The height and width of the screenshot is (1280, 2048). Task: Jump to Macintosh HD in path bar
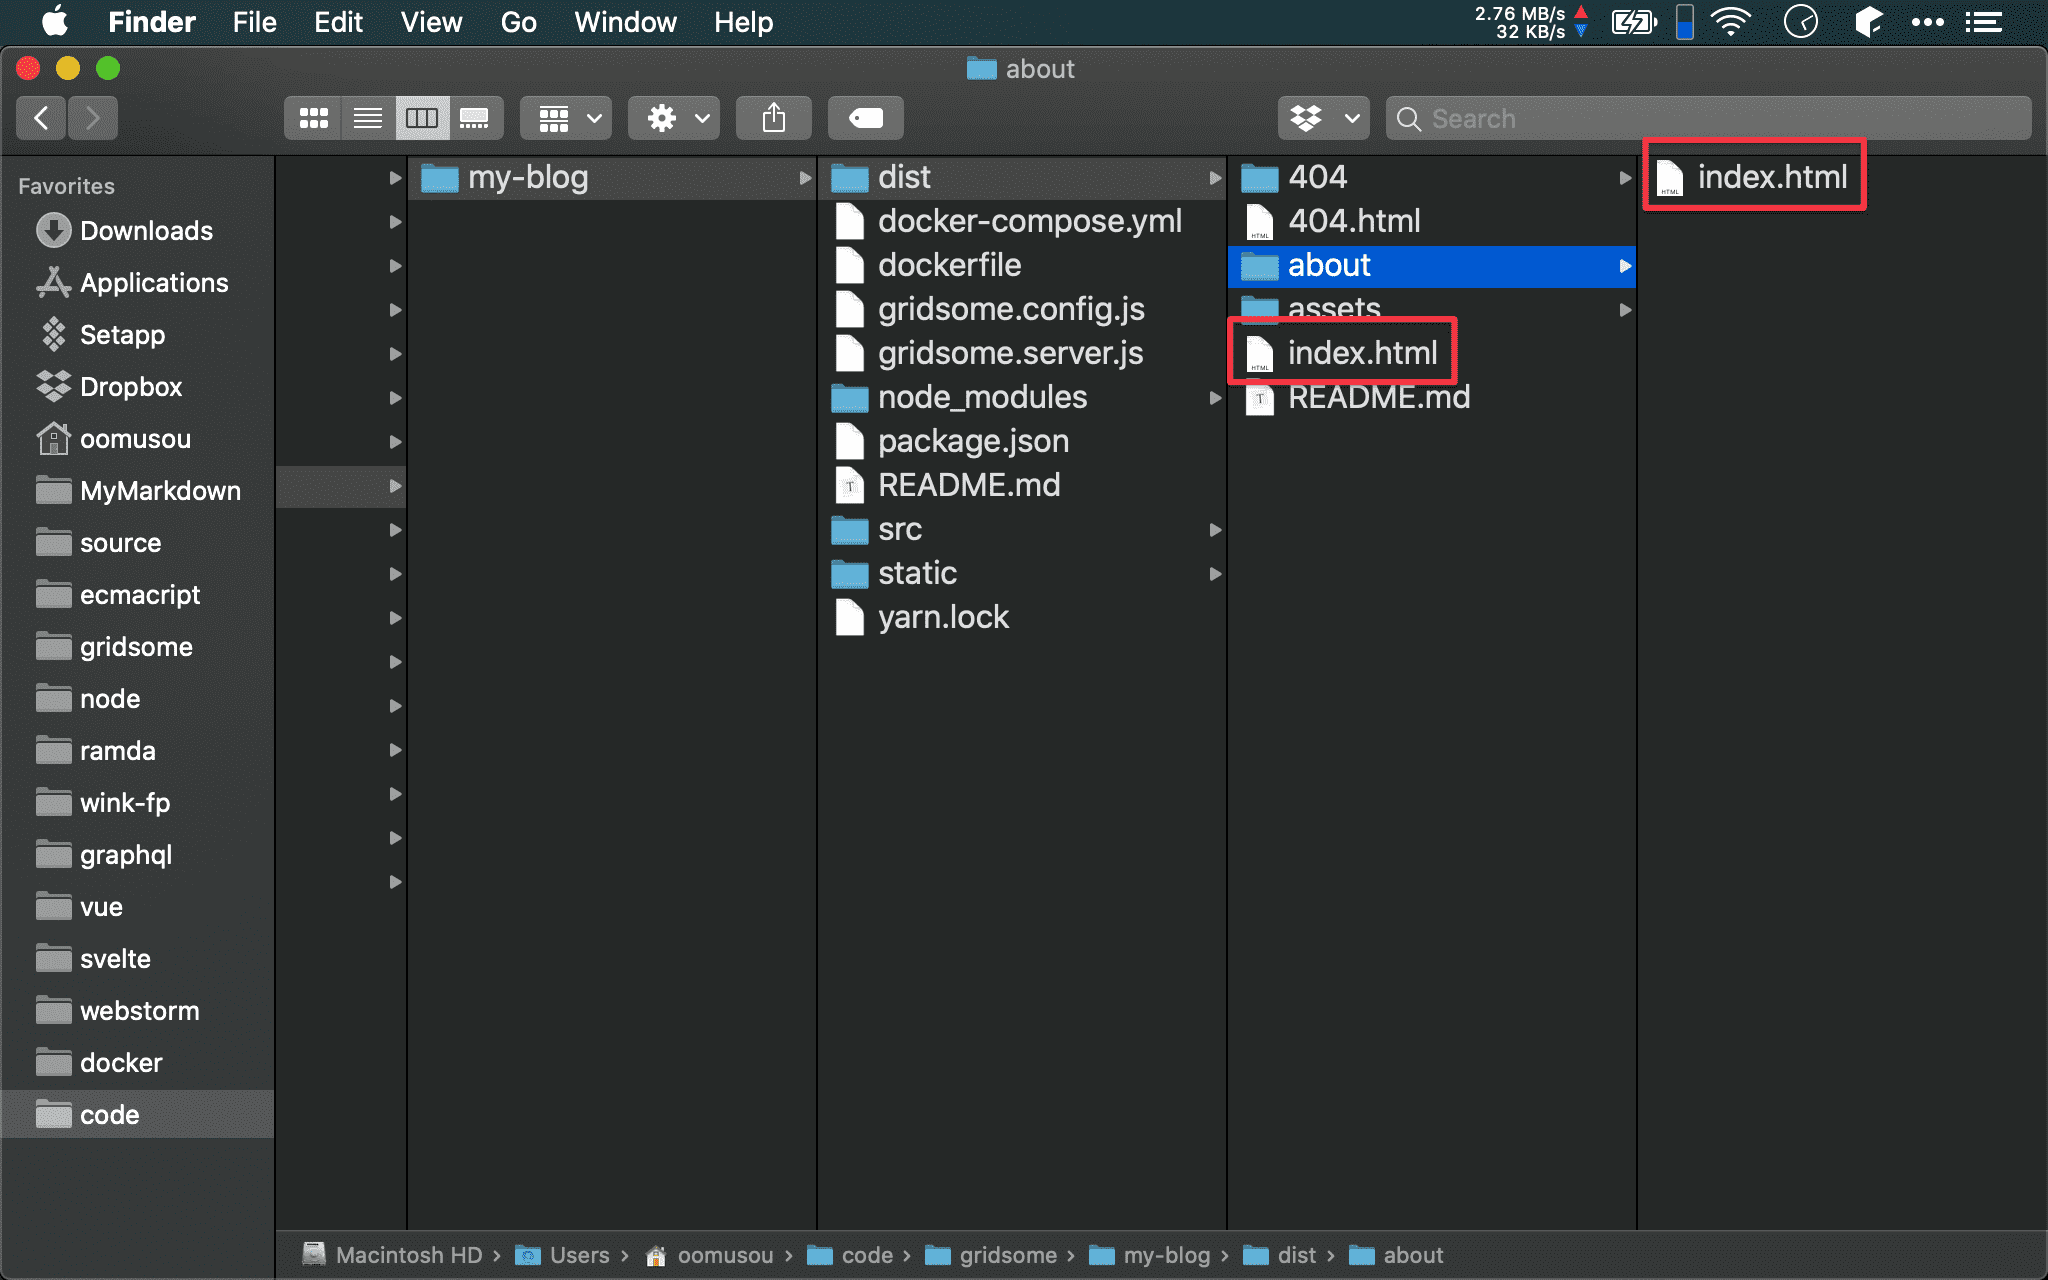393,1255
